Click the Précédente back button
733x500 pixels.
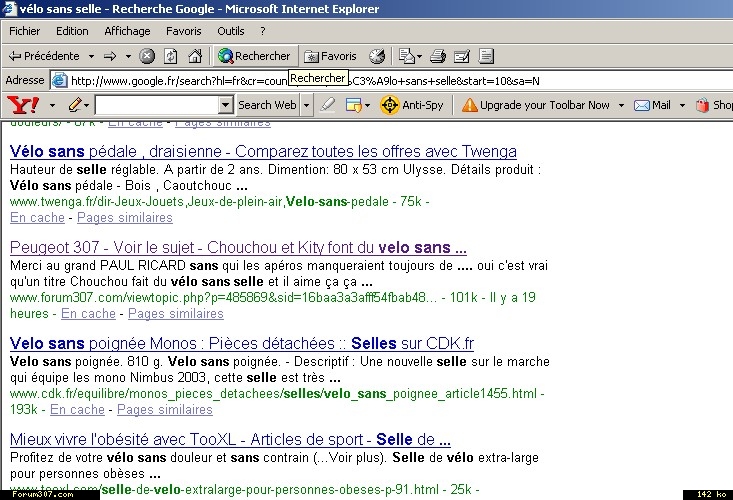point(44,56)
